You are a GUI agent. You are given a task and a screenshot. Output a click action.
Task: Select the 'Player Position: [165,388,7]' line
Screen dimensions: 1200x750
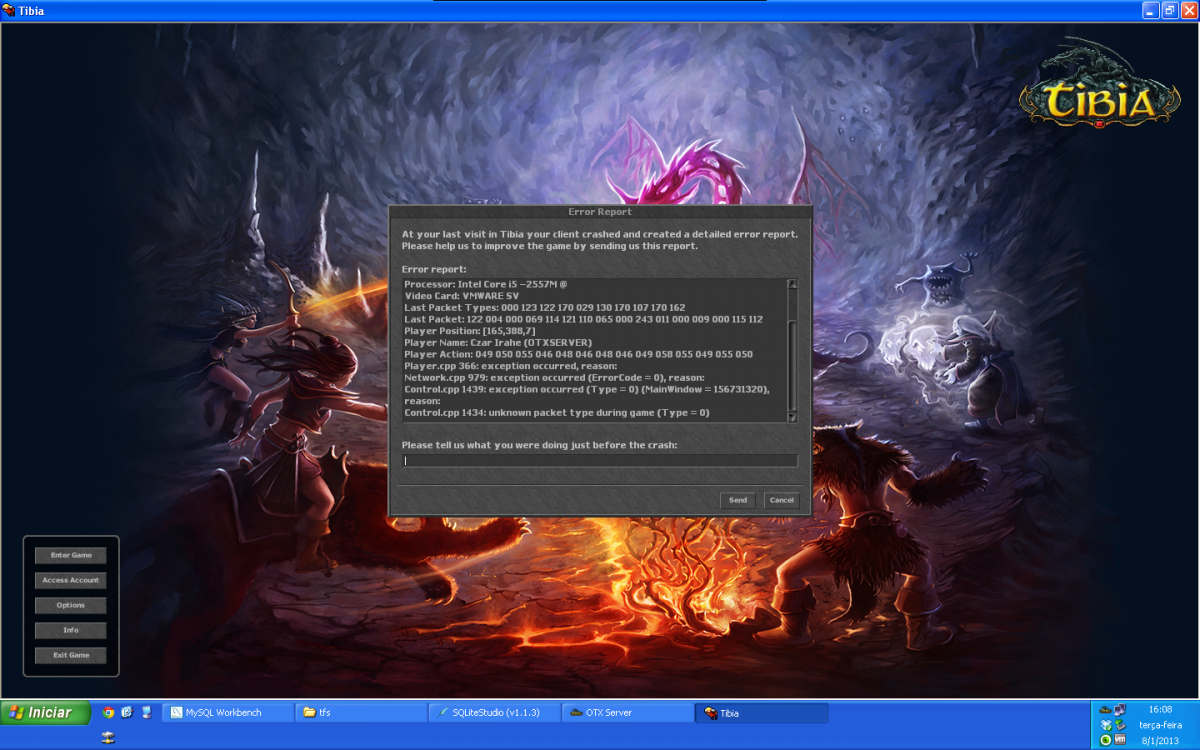point(470,331)
